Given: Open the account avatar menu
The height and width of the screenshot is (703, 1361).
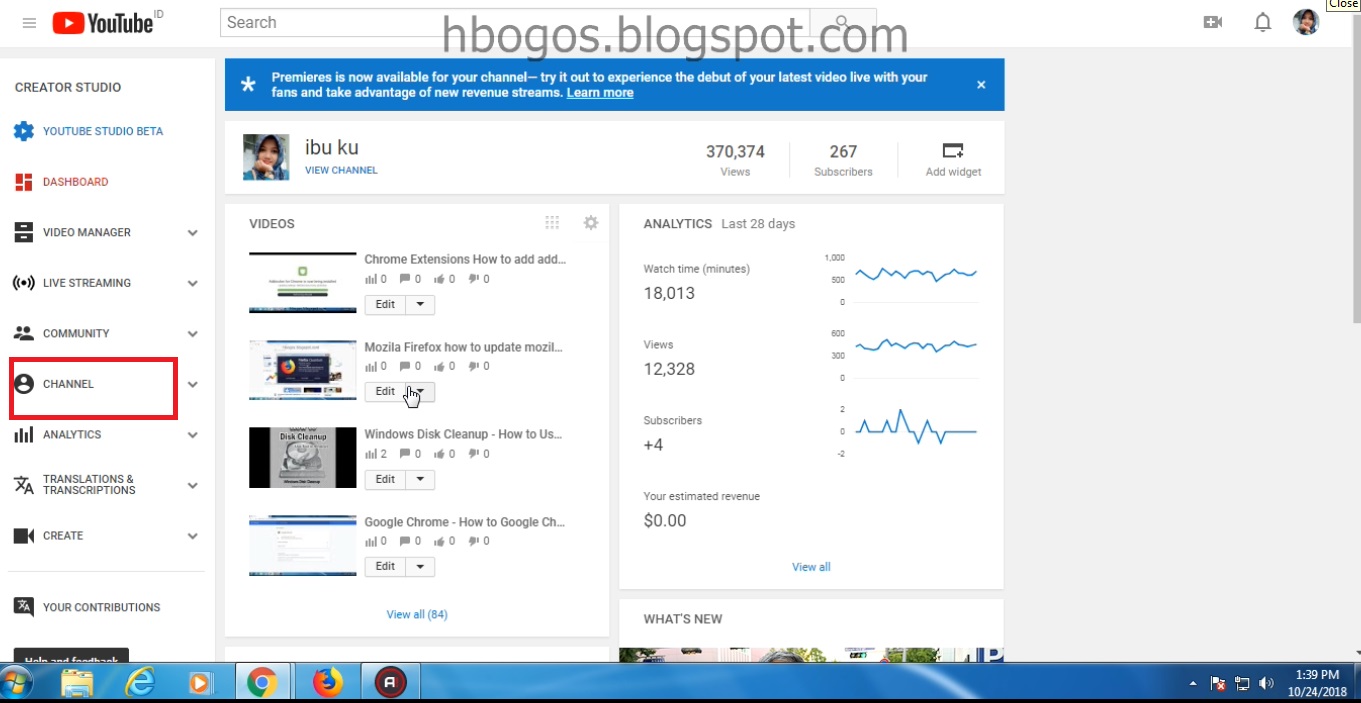Looking at the screenshot, I should click(1306, 22).
